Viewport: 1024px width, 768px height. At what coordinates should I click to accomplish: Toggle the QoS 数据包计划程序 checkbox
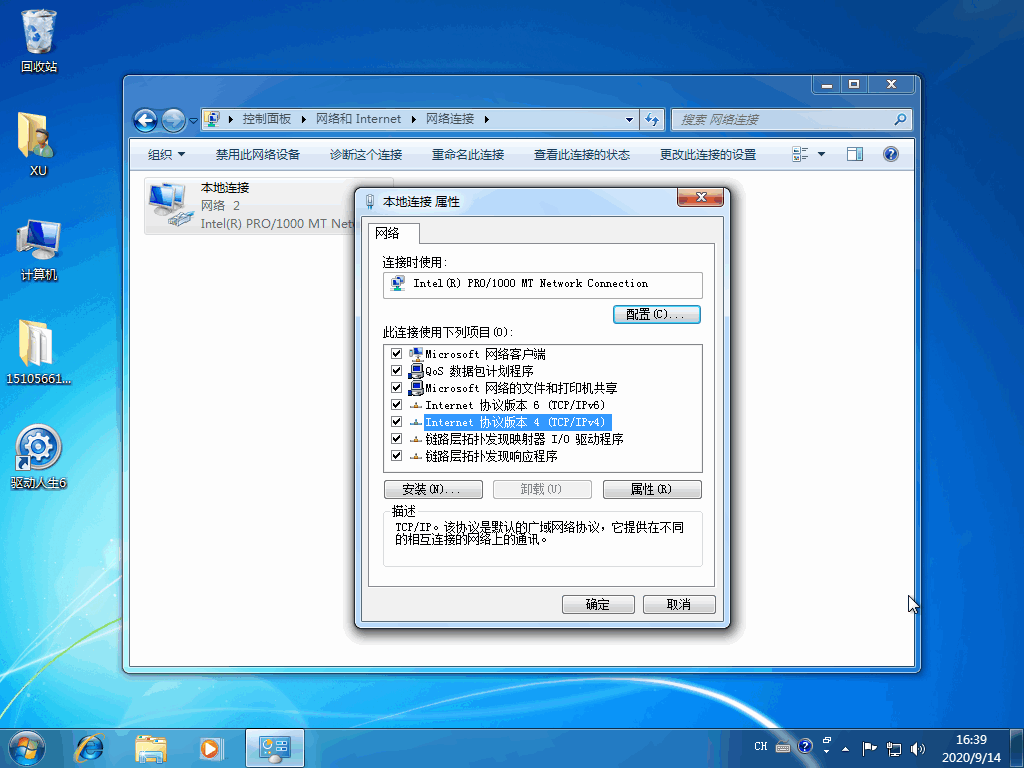click(x=396, y=371)
